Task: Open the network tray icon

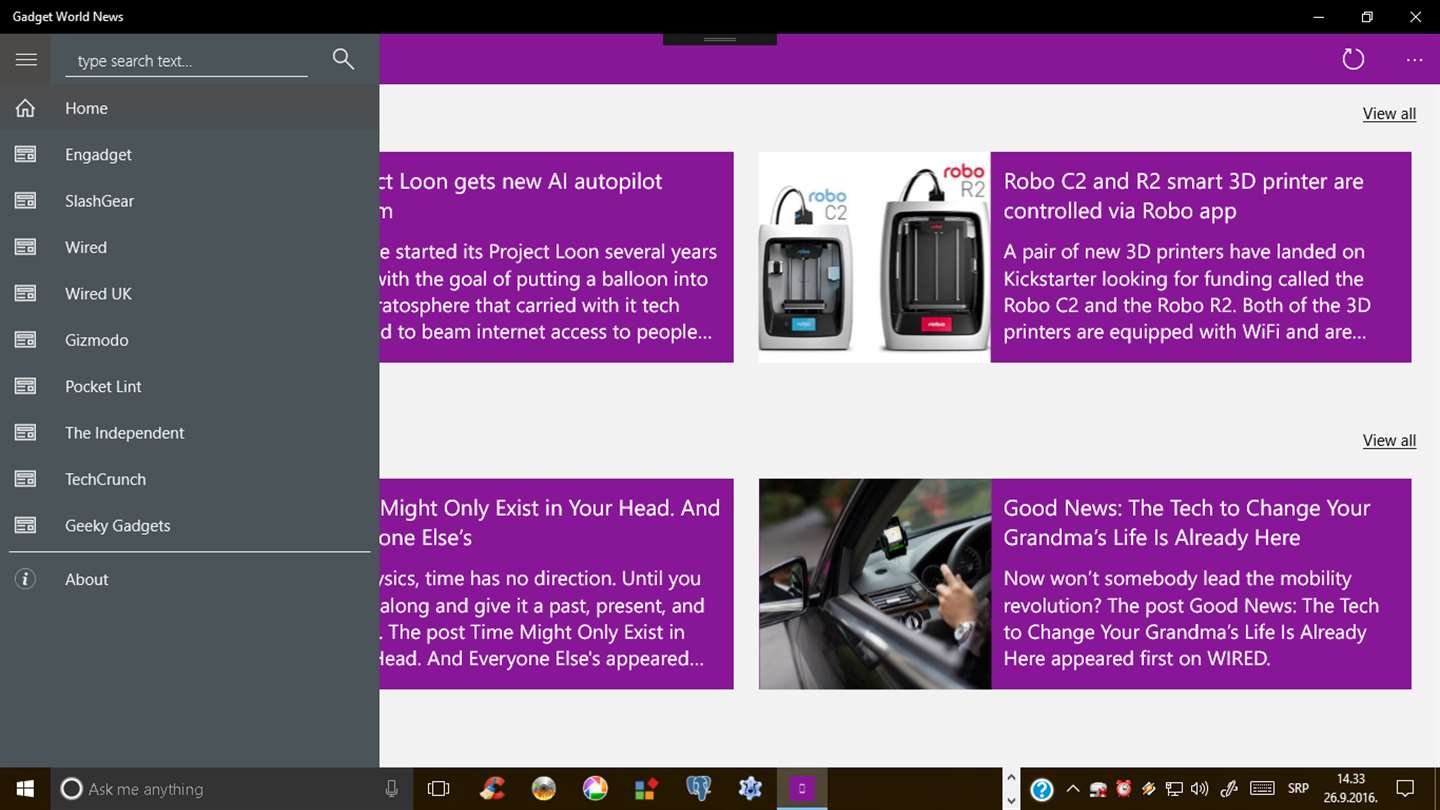Action: (x=1175, y=789)
